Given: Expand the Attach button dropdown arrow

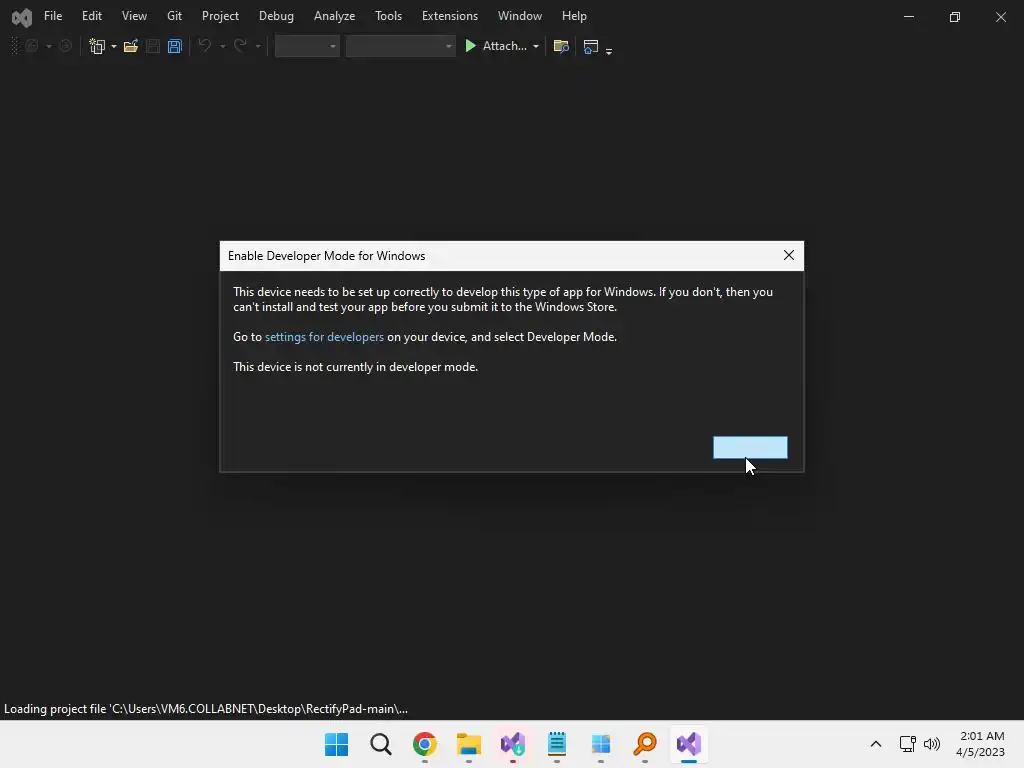Looking at the screenshot, I should point(536,46).
